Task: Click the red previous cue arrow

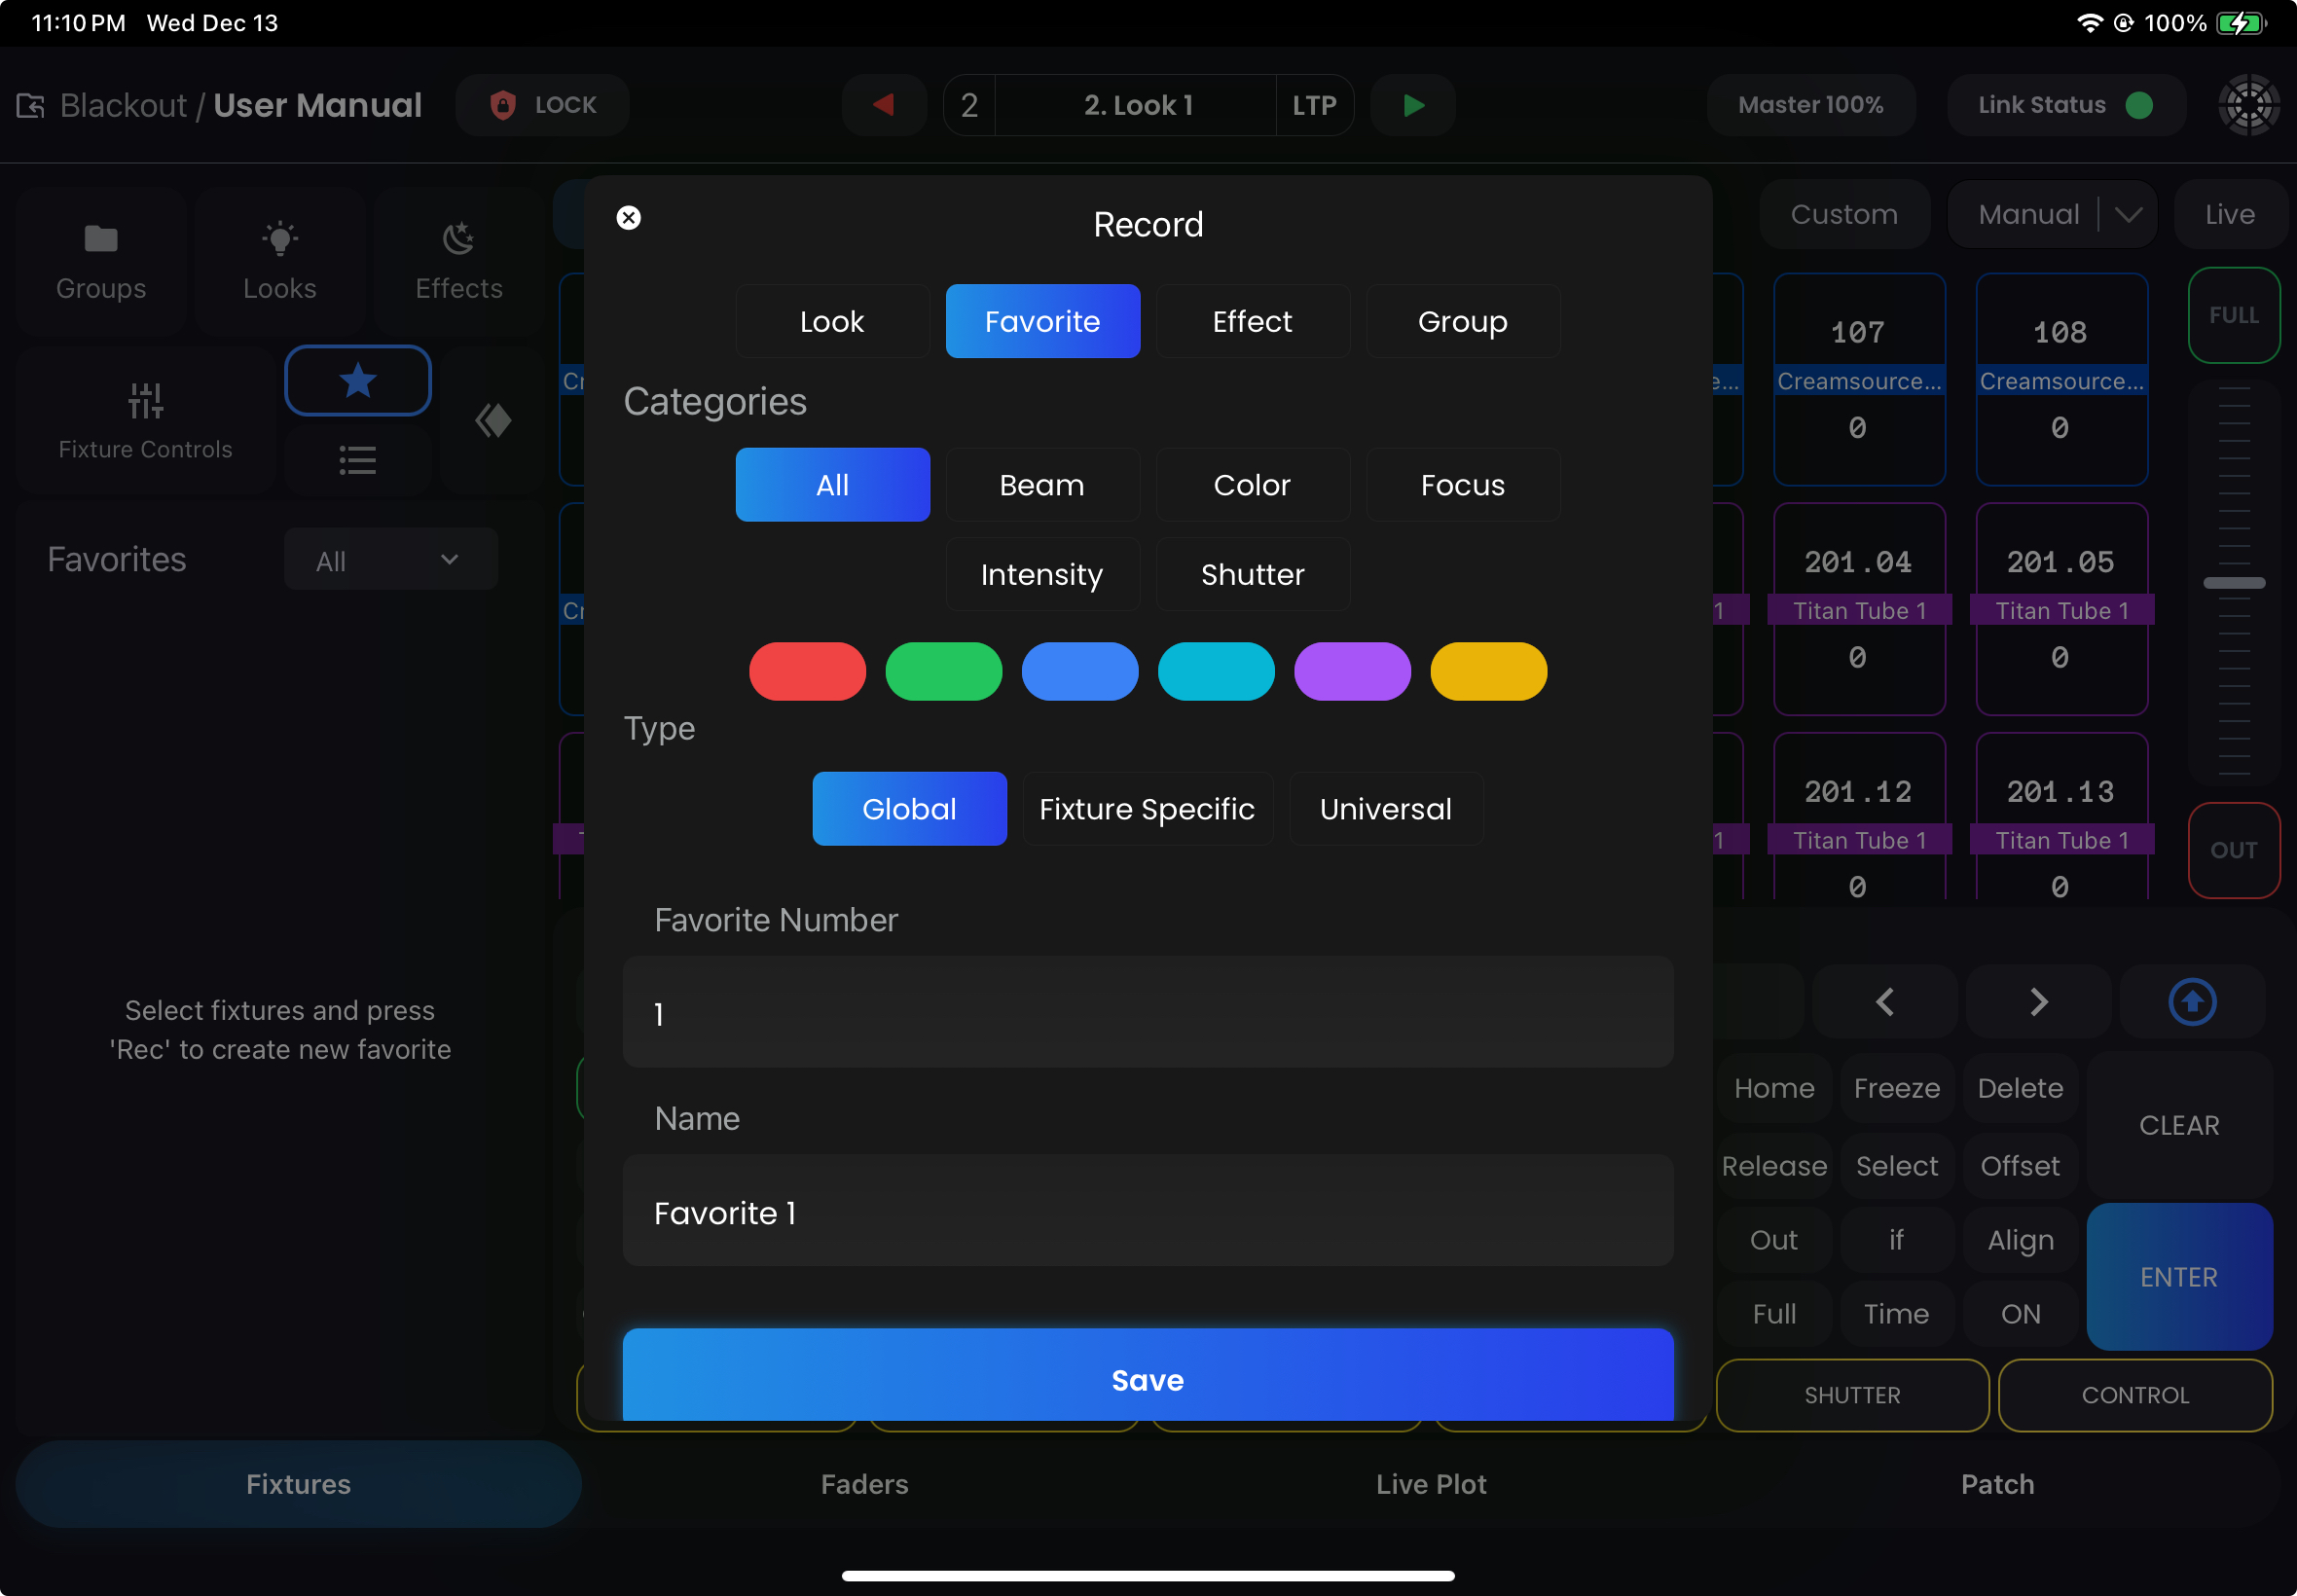Action: point(883,105)
